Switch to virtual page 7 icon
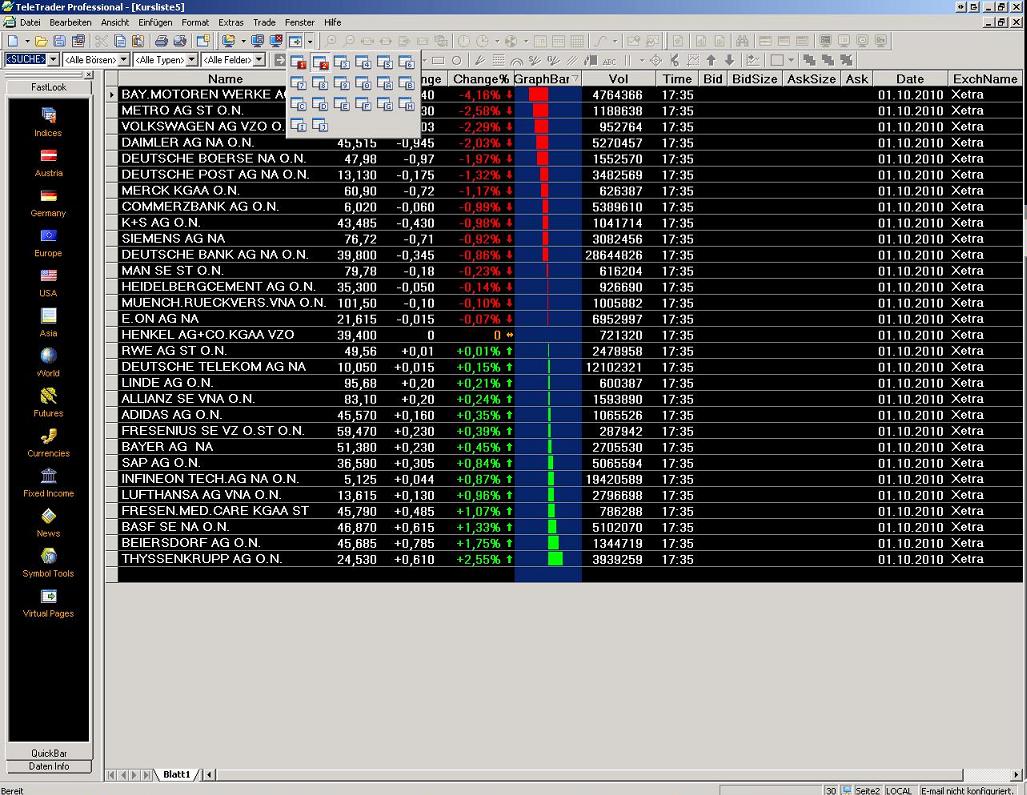 tap(298, 84)
